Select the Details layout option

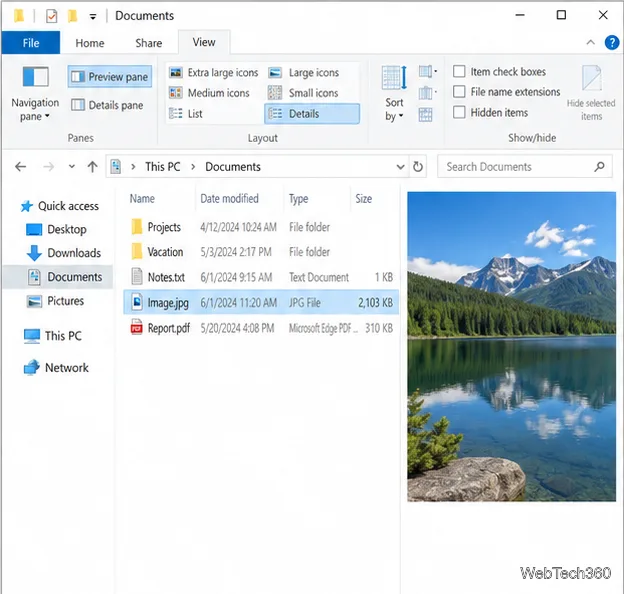pos(312,114)
